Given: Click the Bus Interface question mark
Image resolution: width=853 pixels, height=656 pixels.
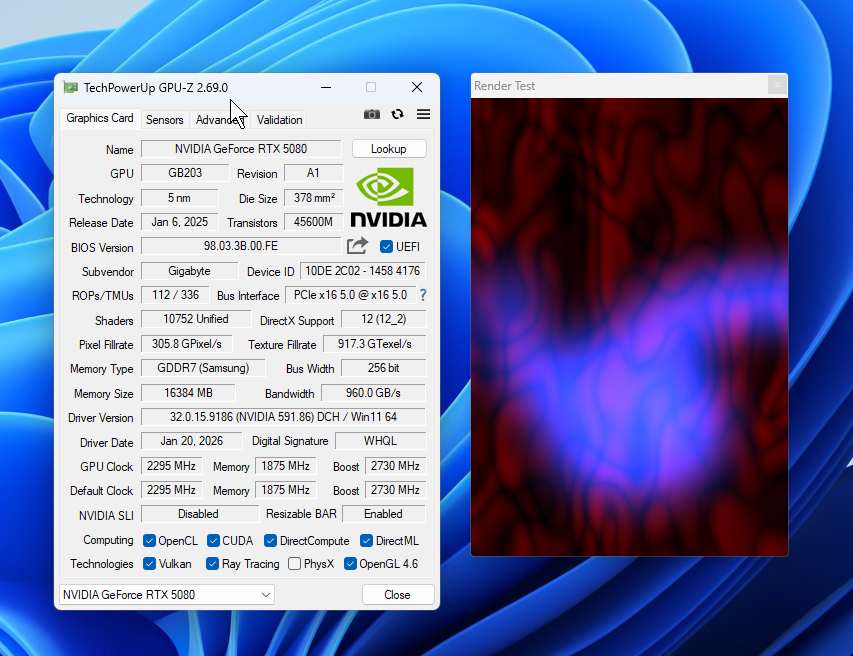Looking at the screenshot, I should (x=423, y=295).
